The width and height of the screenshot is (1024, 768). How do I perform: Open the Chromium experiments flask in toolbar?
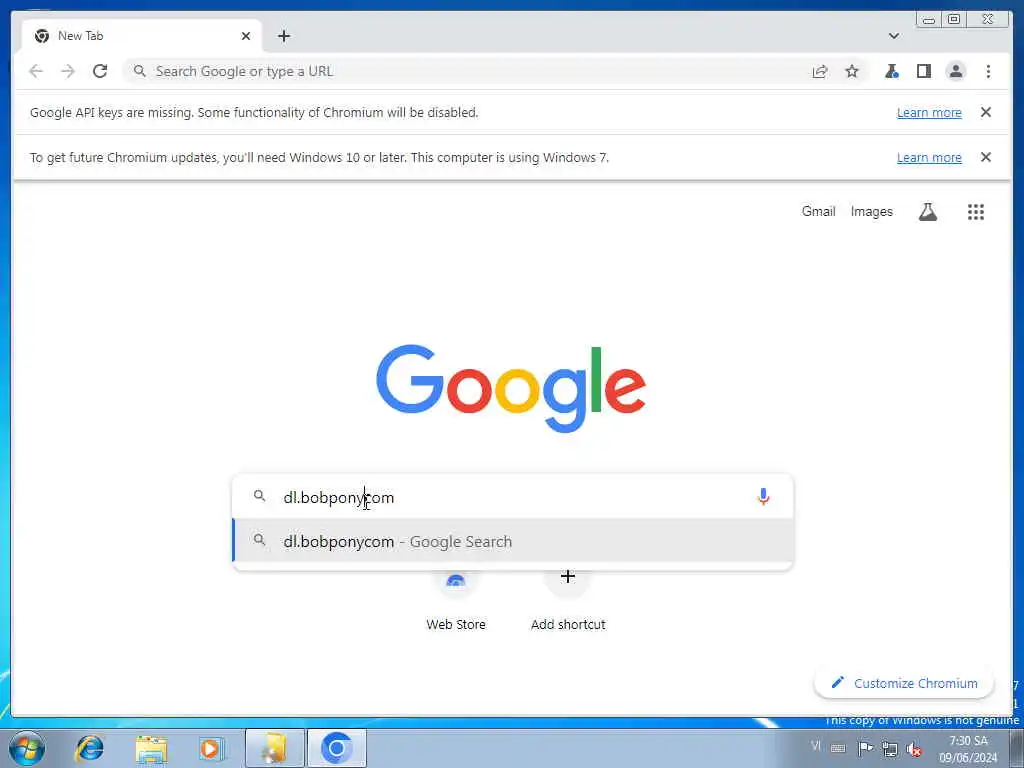tap(891, 71)
